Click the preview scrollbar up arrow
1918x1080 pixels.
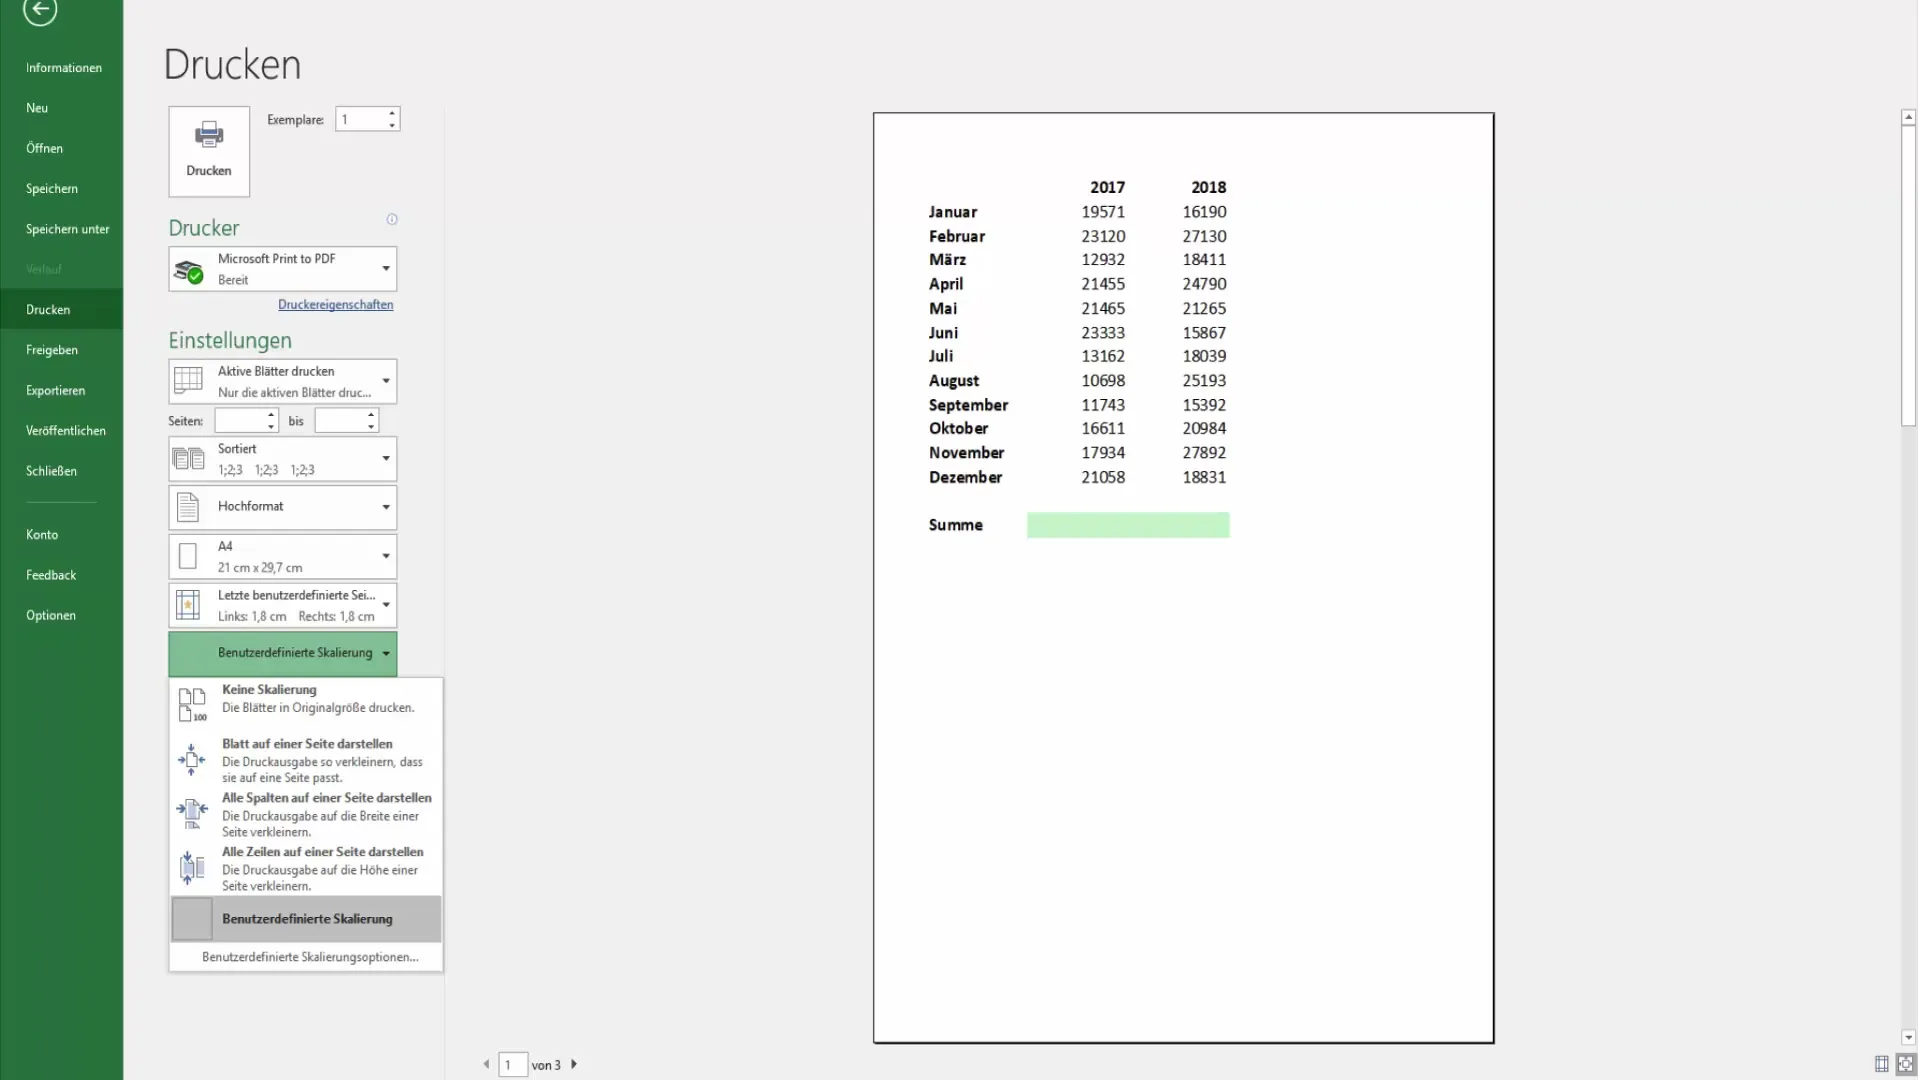(x=1908, y=117)
